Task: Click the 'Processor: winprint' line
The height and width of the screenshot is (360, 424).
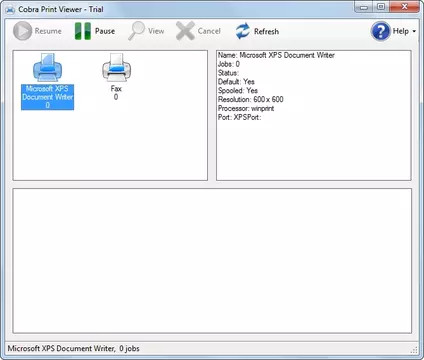Action: (x=246, y=108)
